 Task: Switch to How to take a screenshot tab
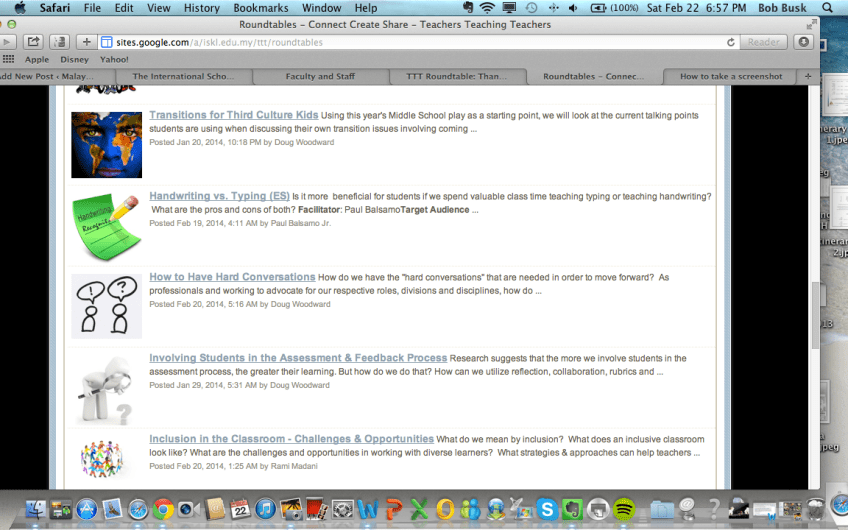(x=731, y=76)
